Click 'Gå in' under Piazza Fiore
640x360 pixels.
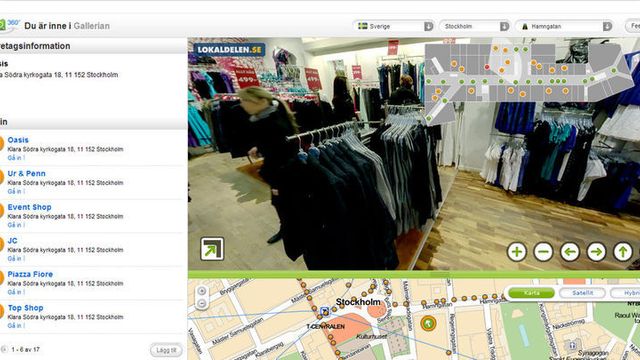click(x=16, y=292)
